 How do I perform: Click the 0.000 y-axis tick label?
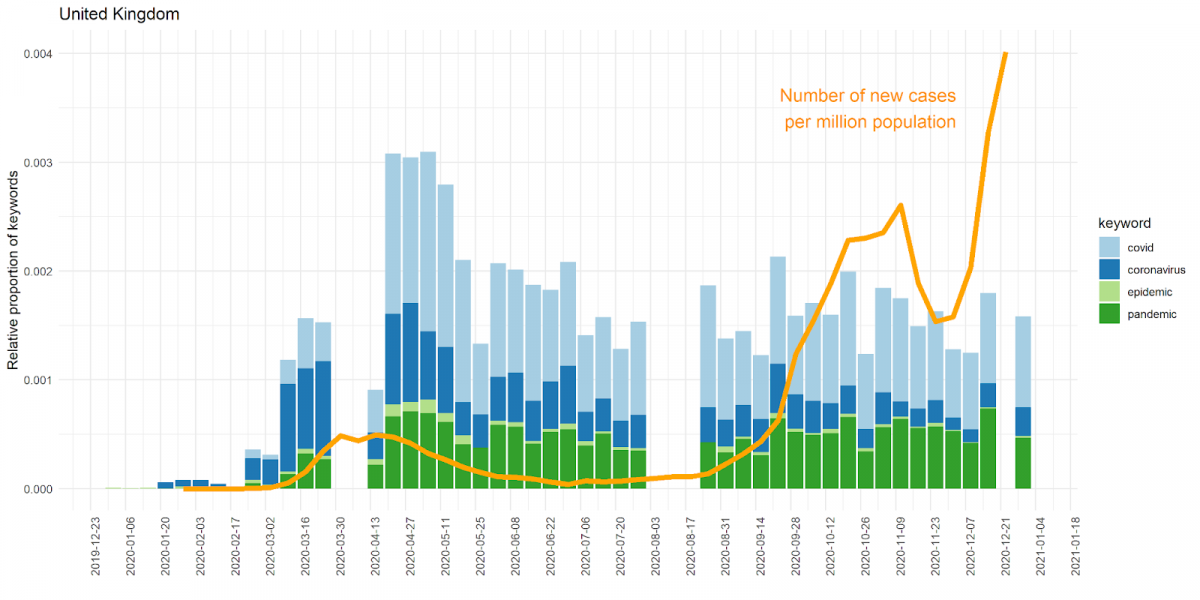pyautogui.click(x=40, y=489)
